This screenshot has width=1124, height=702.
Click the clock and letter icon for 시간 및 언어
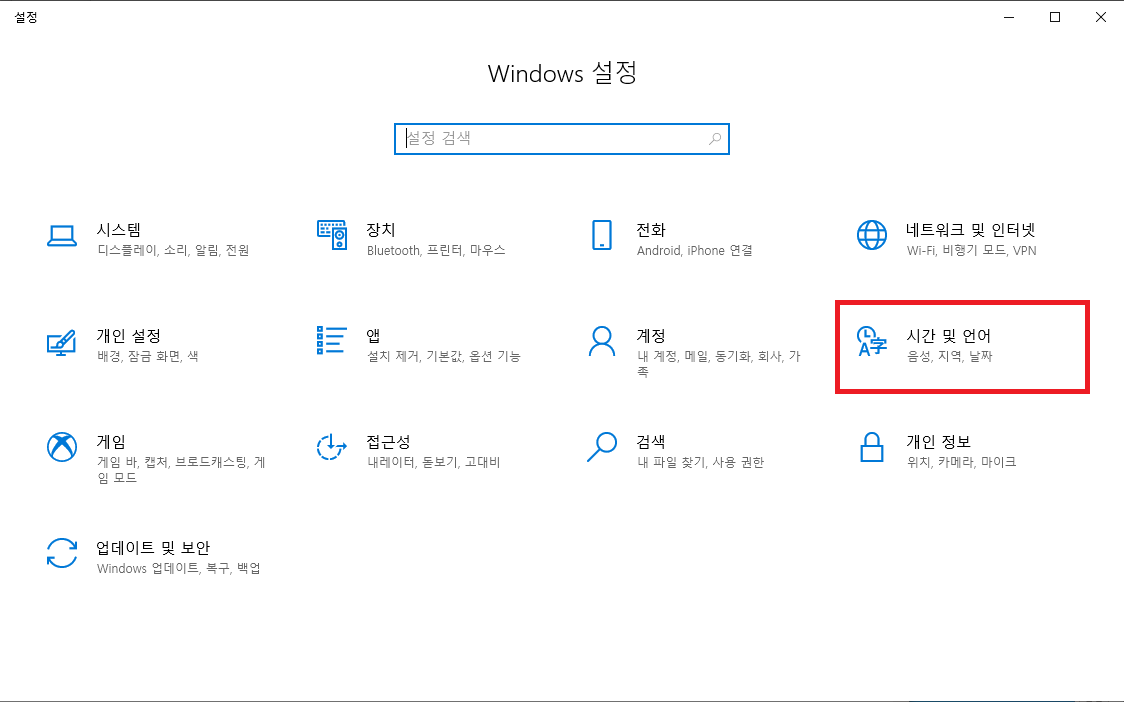872,341
